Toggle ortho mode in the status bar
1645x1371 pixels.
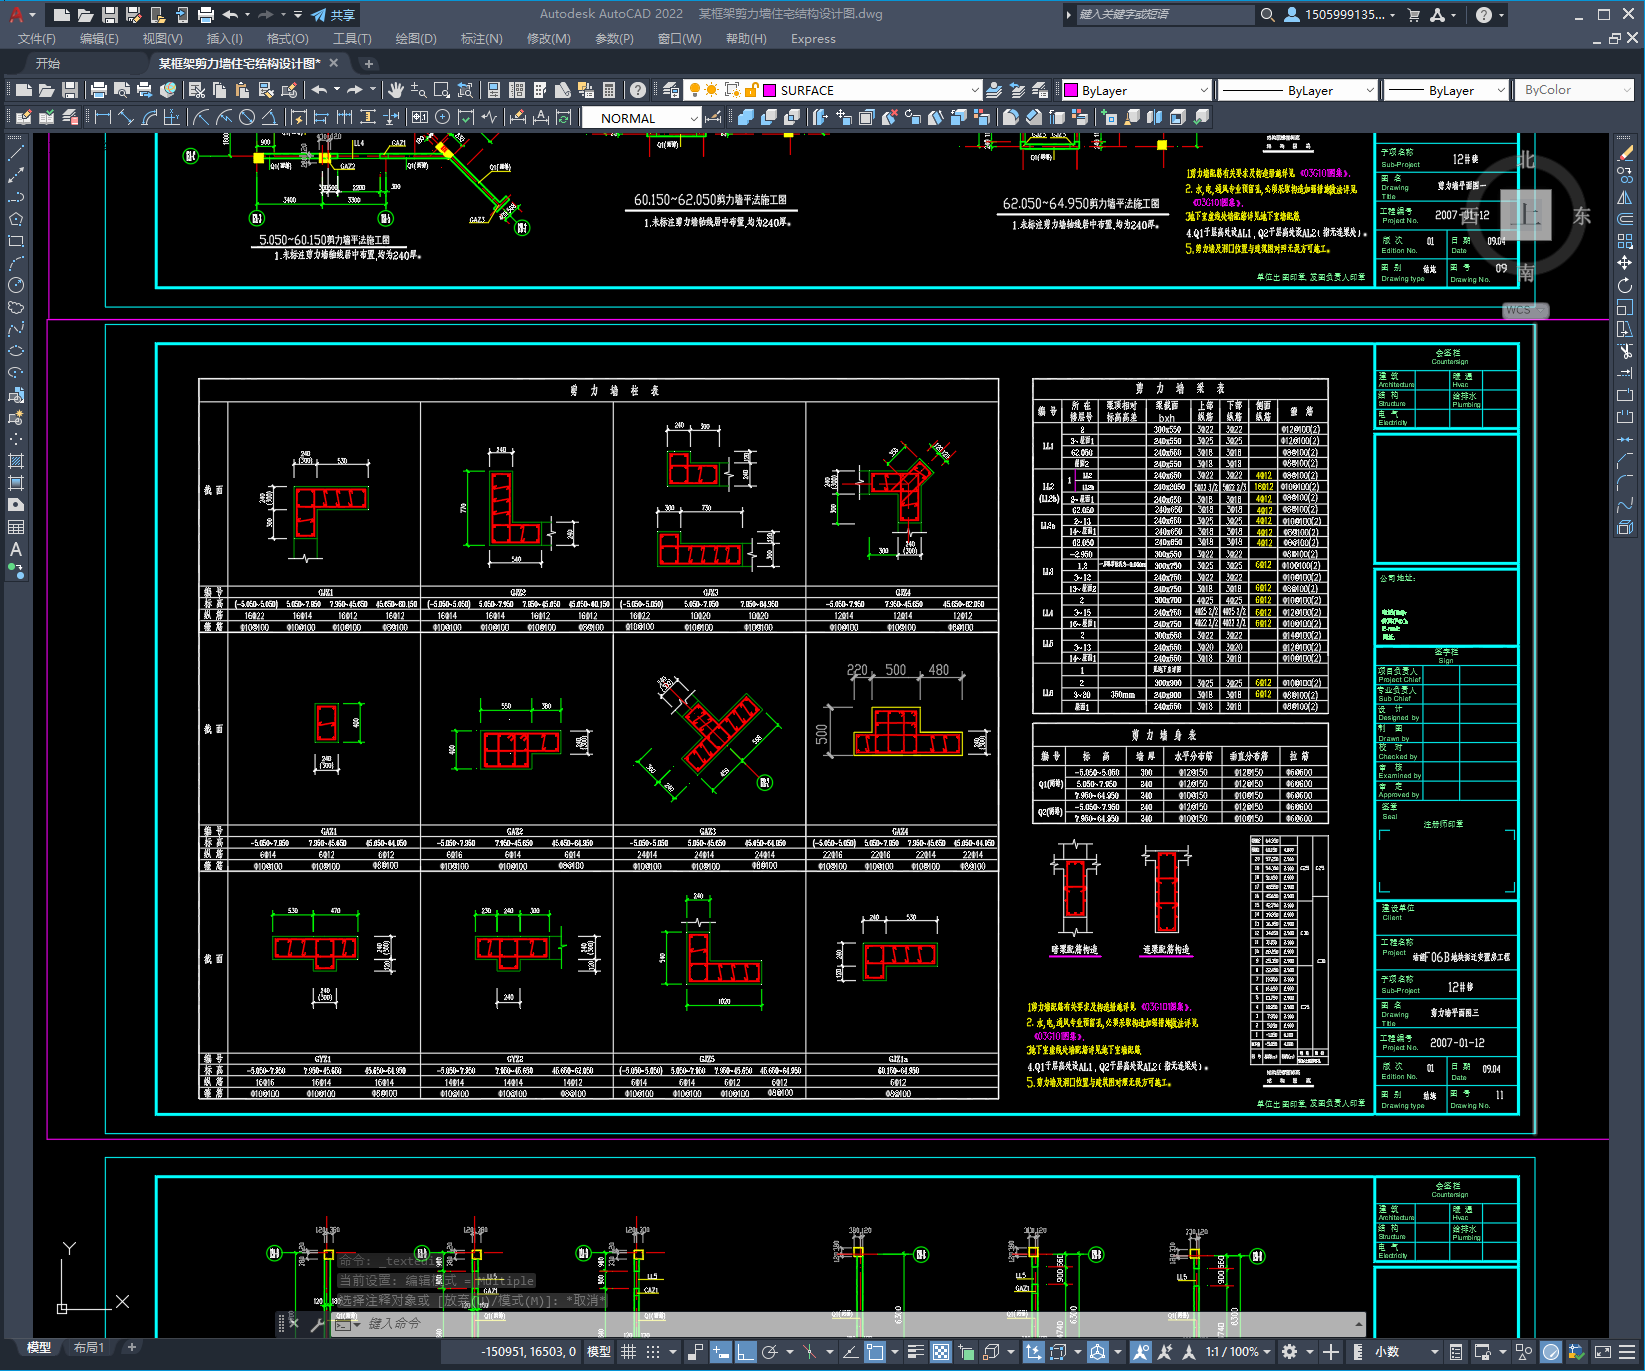coord(746,1352)
